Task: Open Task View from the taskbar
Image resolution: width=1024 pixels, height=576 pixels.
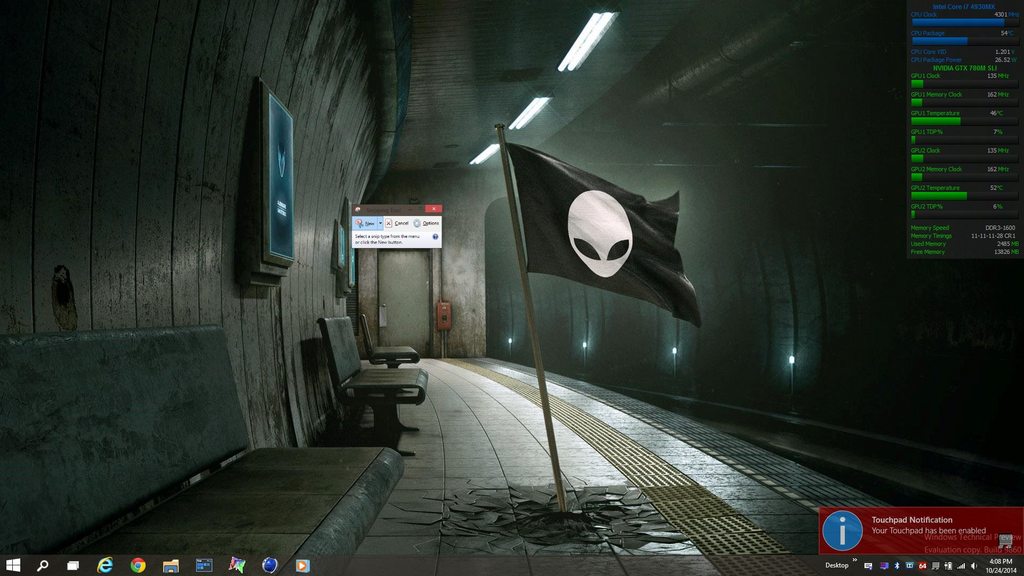Action: (x=73, y=565)
